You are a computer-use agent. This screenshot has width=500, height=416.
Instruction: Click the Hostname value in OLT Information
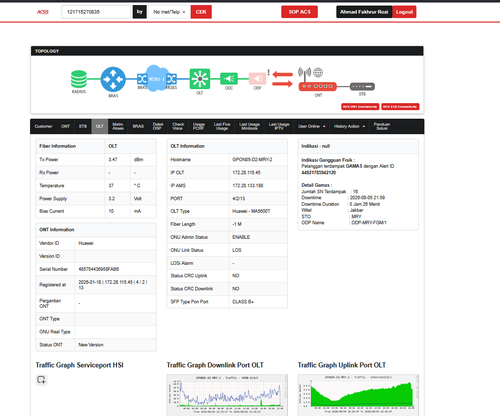pyautogui.click(x=252, y=160)
